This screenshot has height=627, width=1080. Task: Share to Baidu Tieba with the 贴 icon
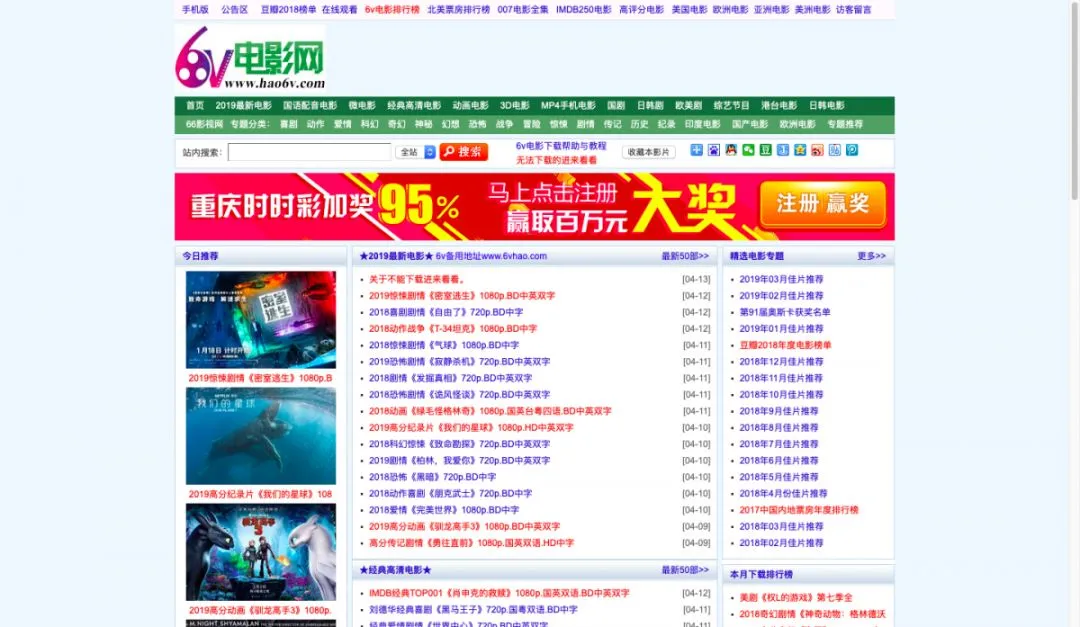[x=834, y=150]
